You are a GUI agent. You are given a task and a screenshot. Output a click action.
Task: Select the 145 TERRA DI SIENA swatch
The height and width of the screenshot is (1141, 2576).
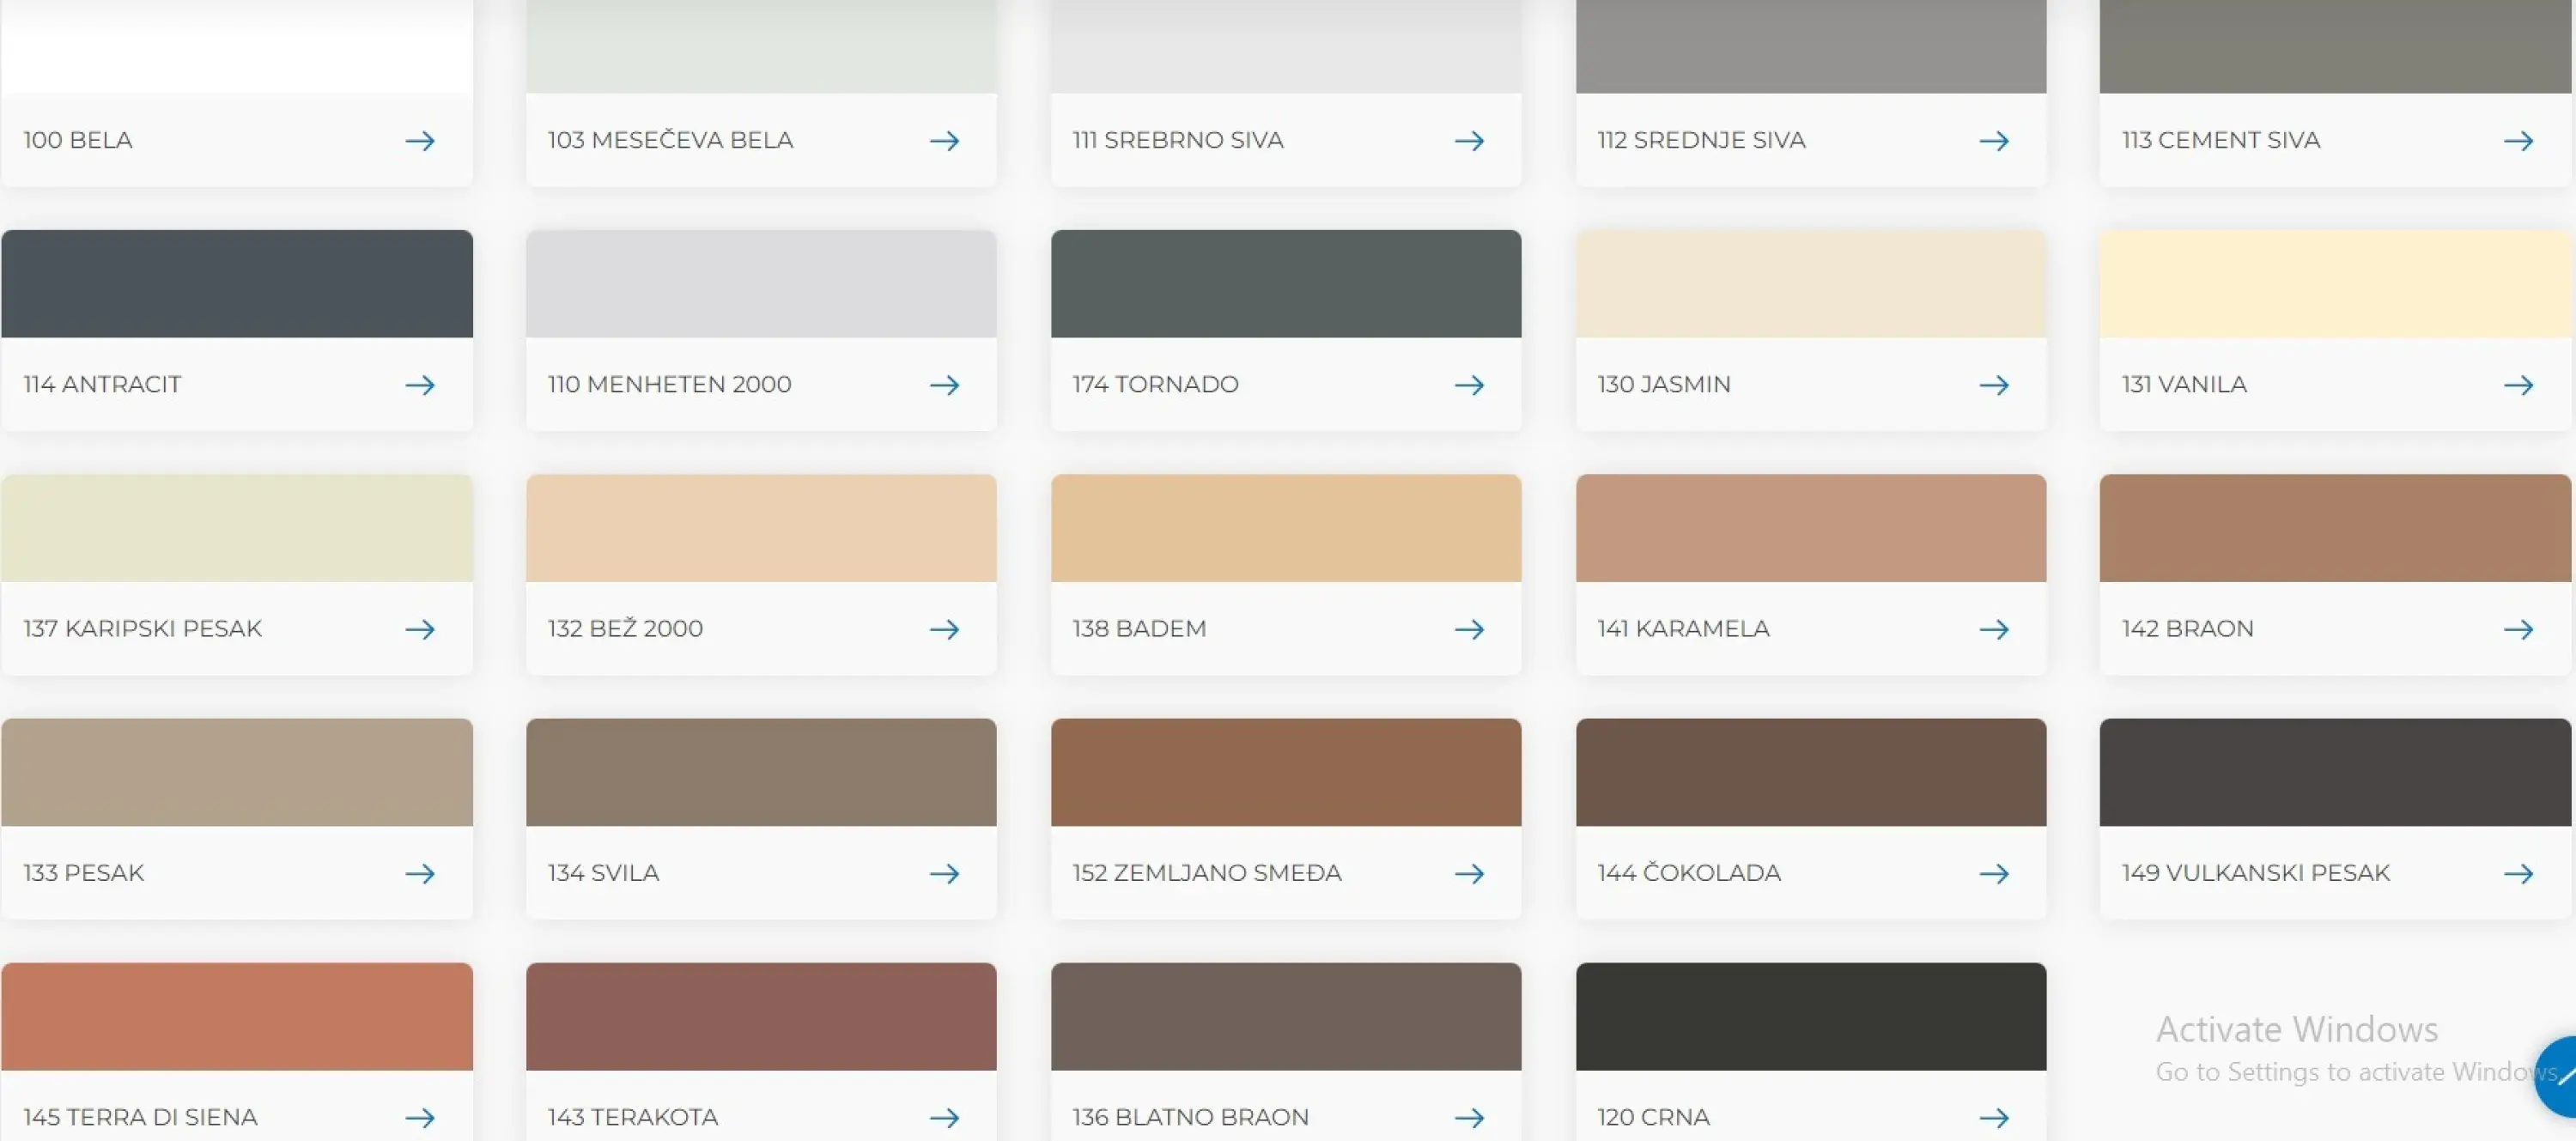pos(237,1016)
